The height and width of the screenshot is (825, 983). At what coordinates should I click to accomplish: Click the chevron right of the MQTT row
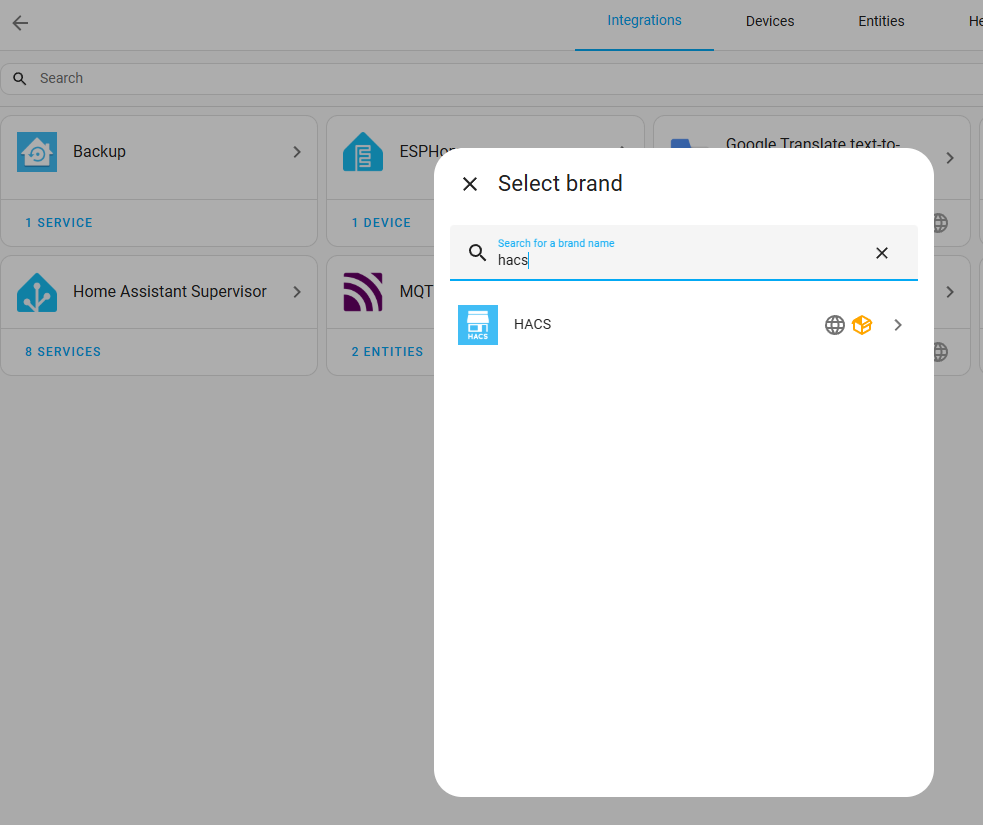pyautogui.click(x=950, y=292)
